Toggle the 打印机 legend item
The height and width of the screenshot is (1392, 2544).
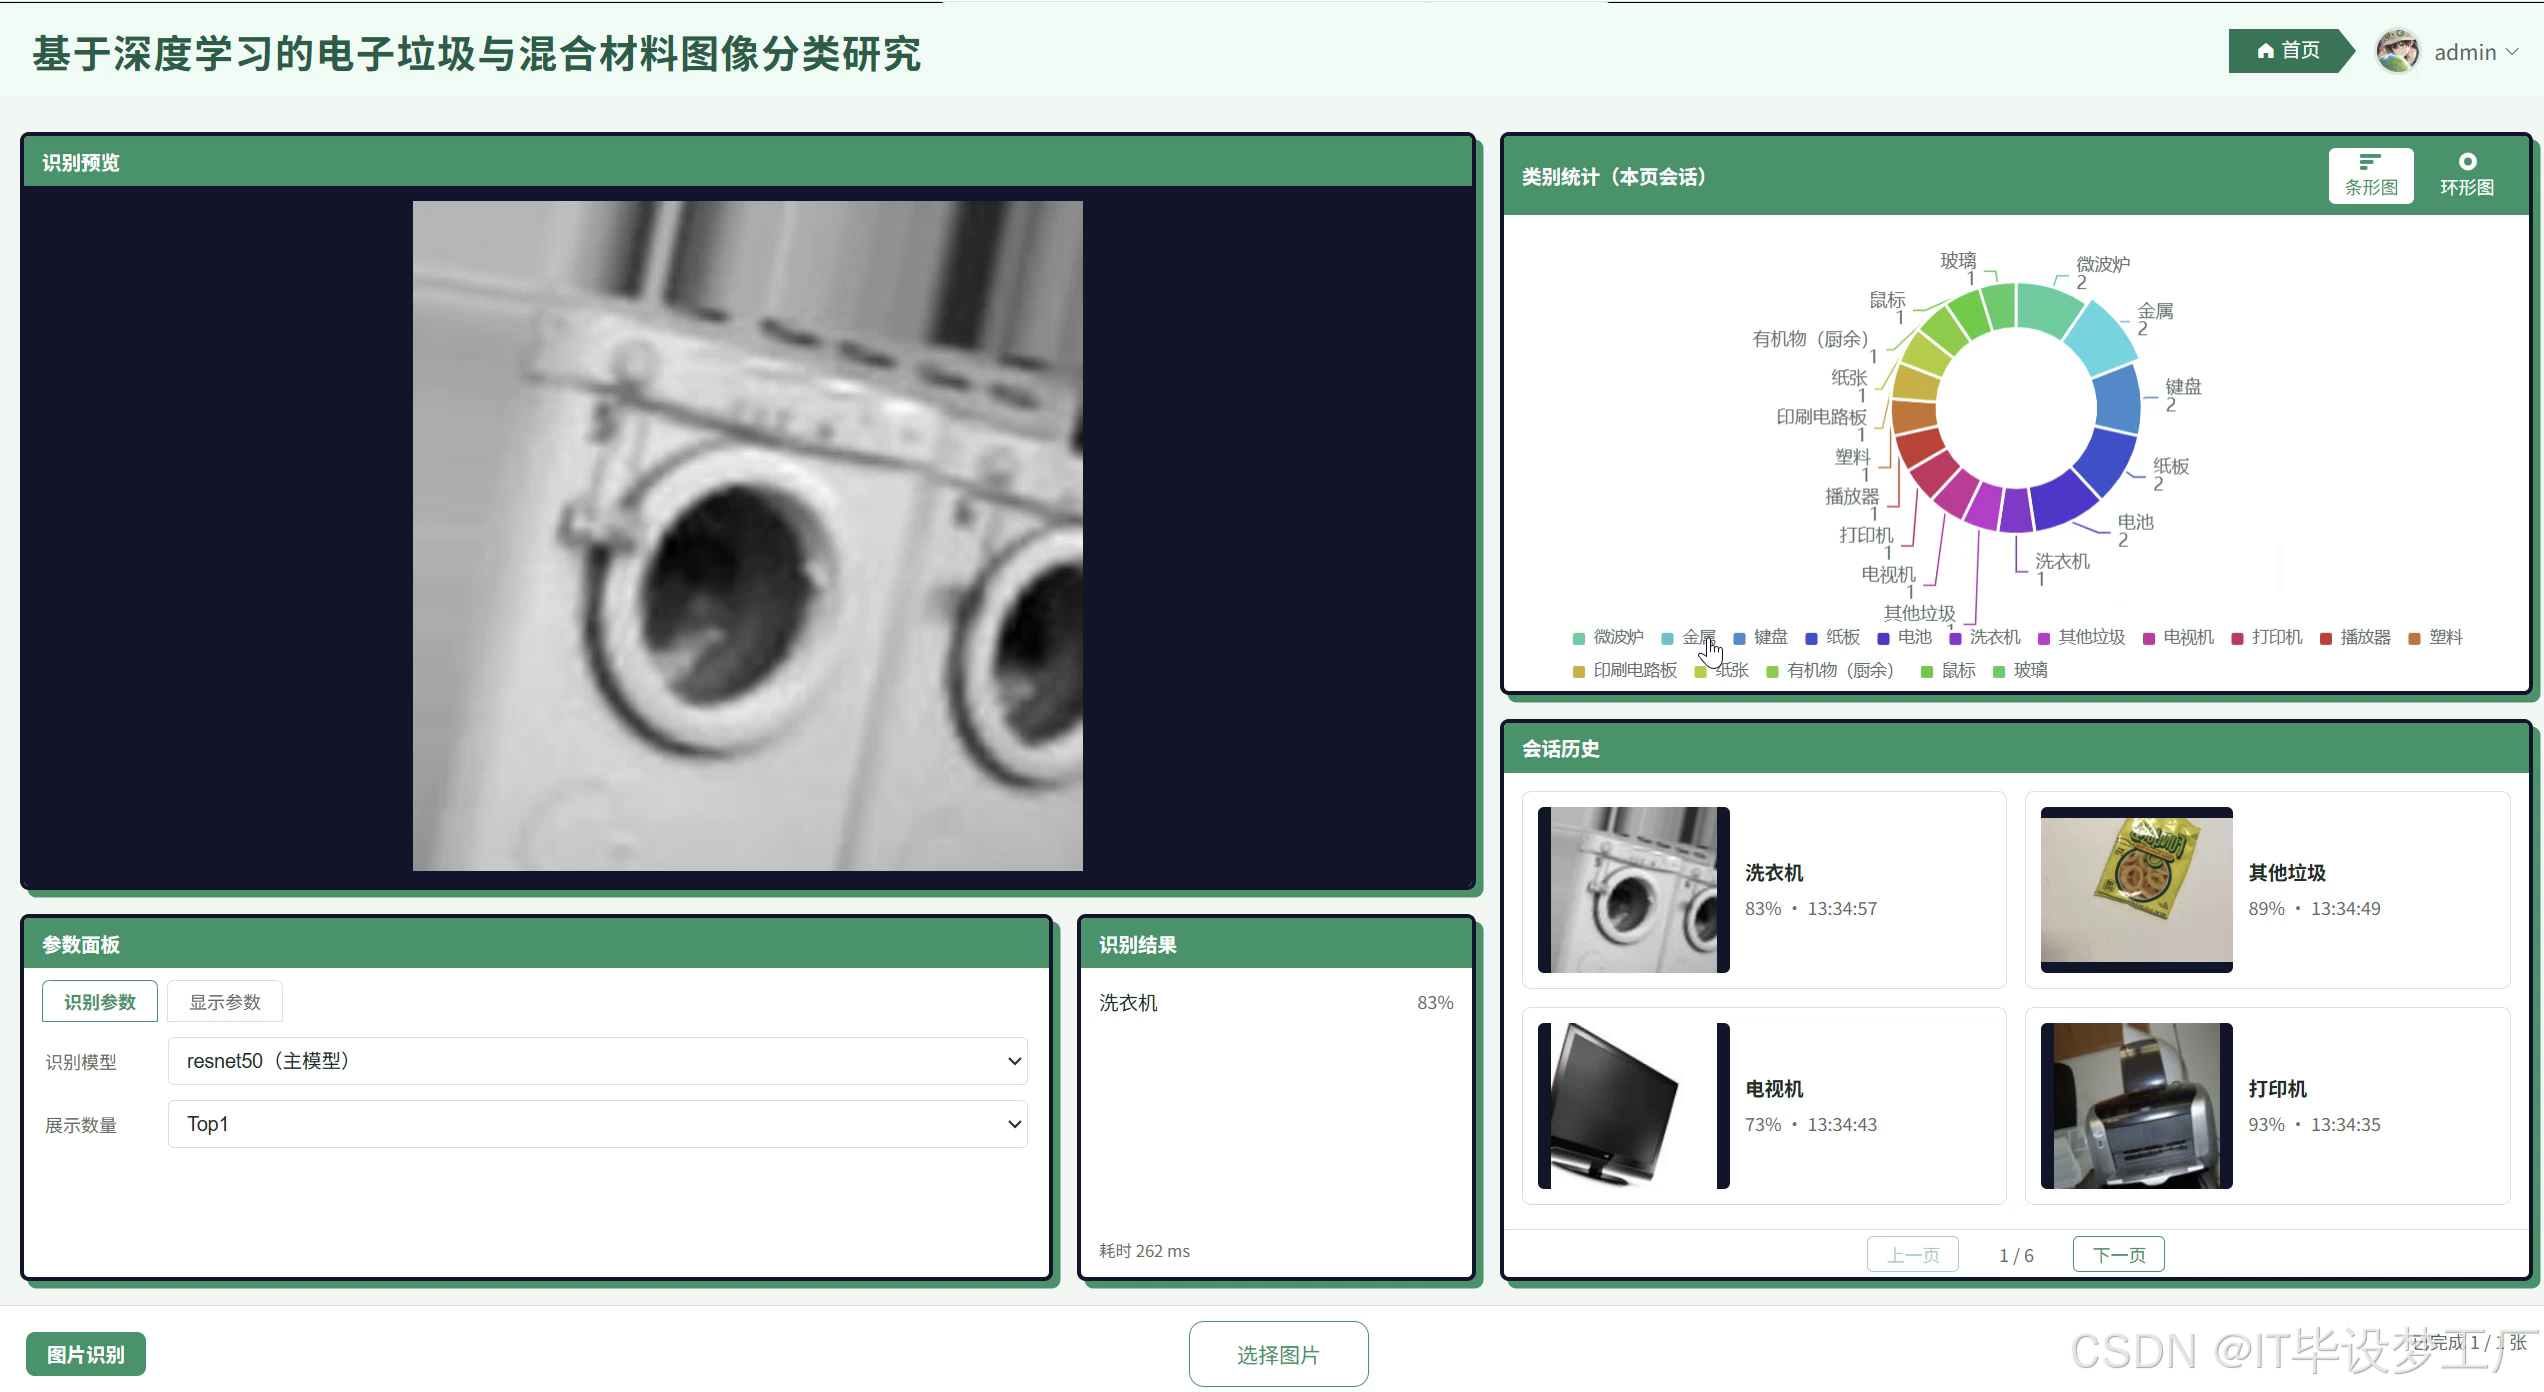coord(2267,637)
